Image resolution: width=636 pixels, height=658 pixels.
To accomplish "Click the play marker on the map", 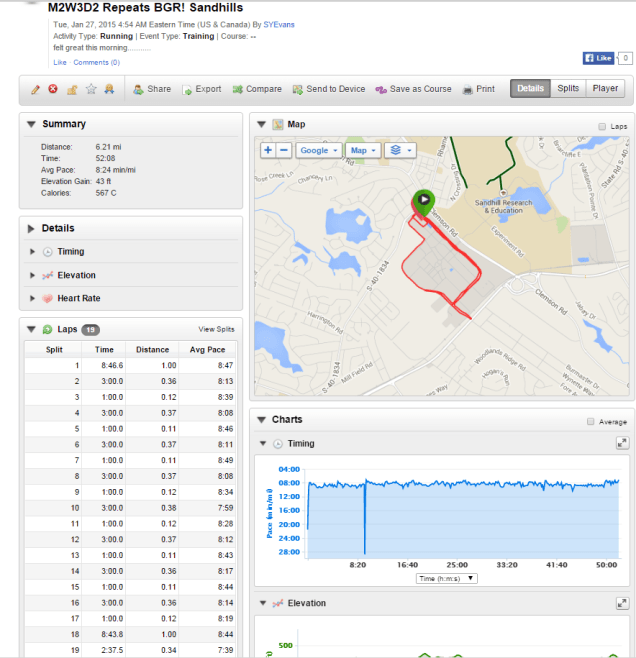I will [x=423, y=199].
